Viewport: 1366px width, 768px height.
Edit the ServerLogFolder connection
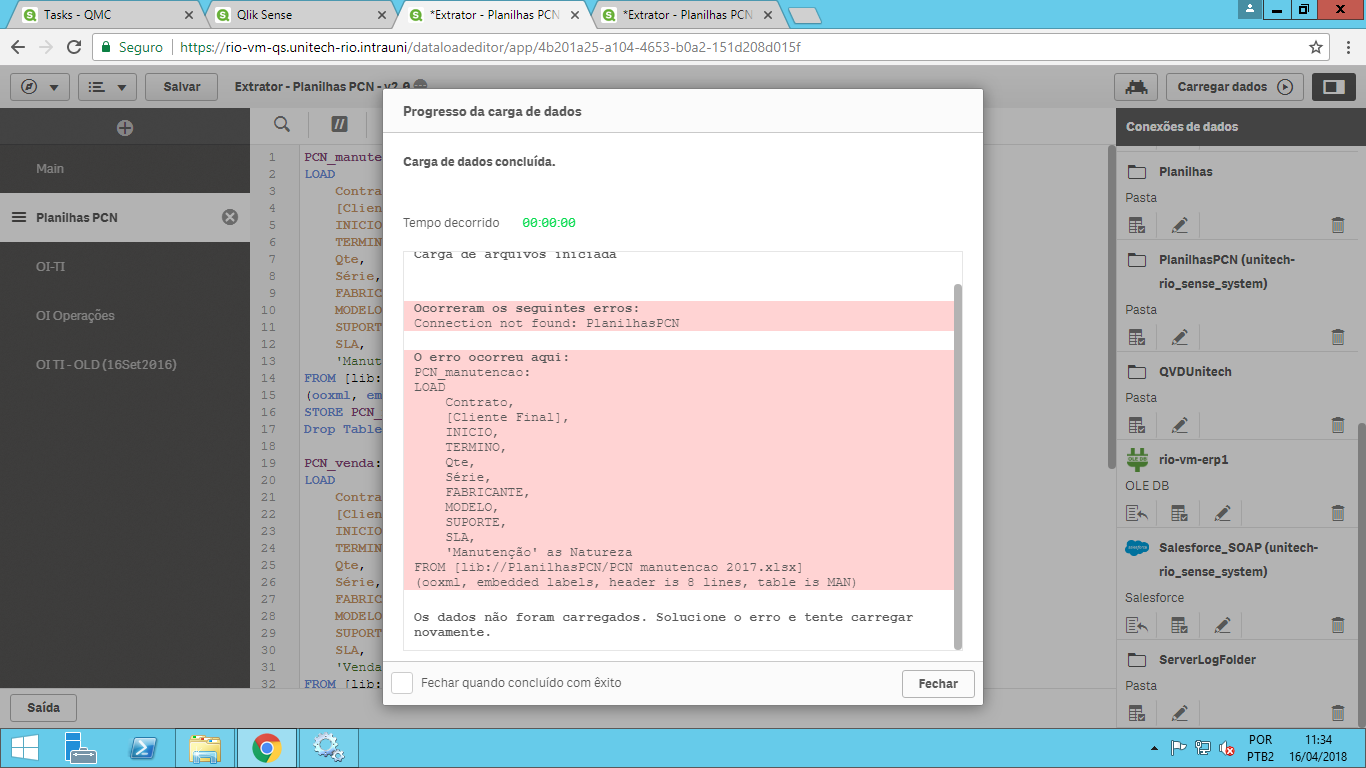[1180, 713]
